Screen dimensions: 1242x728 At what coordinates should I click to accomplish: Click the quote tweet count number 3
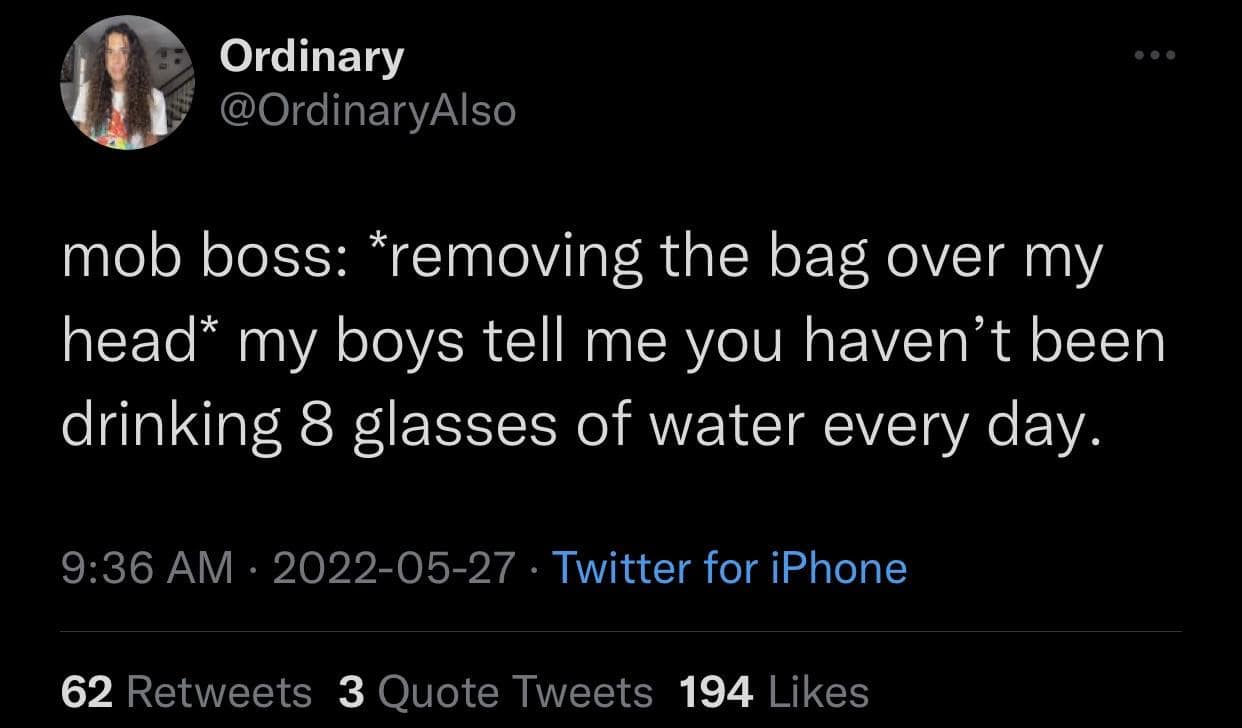pos(350,691)
